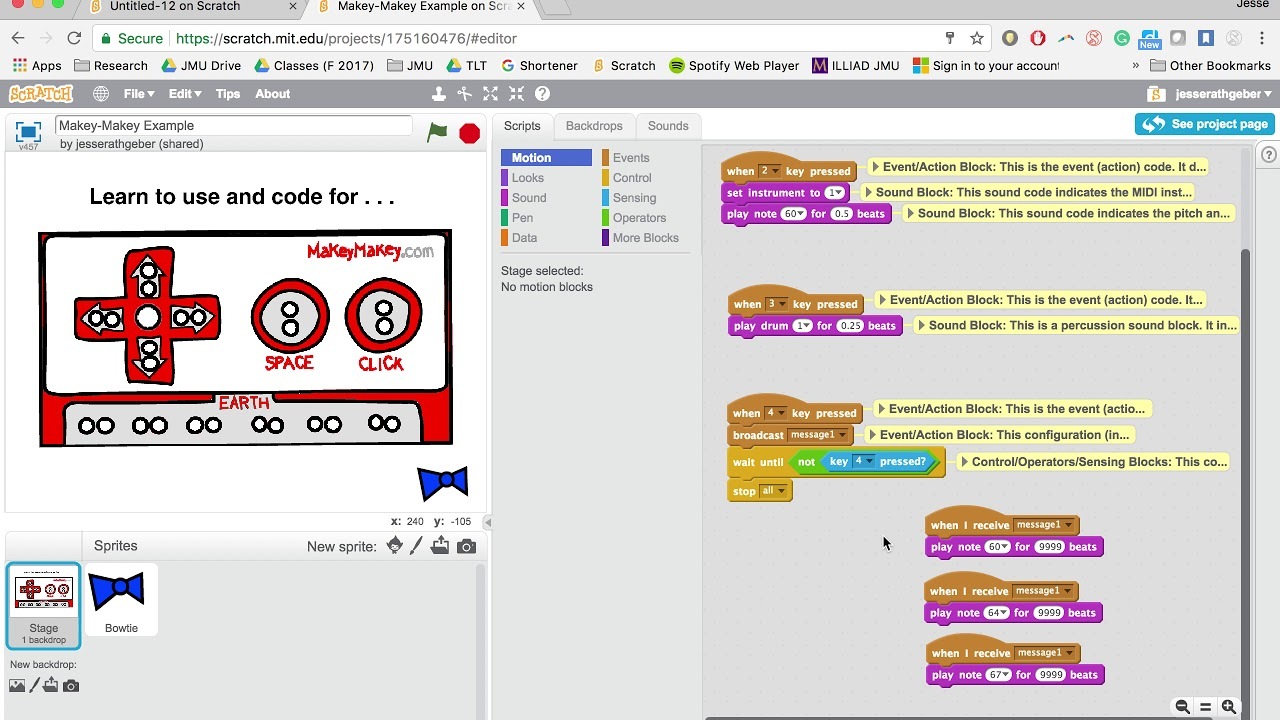Click the See project page button
1280x720 pixels.
tap(1205, 124)
